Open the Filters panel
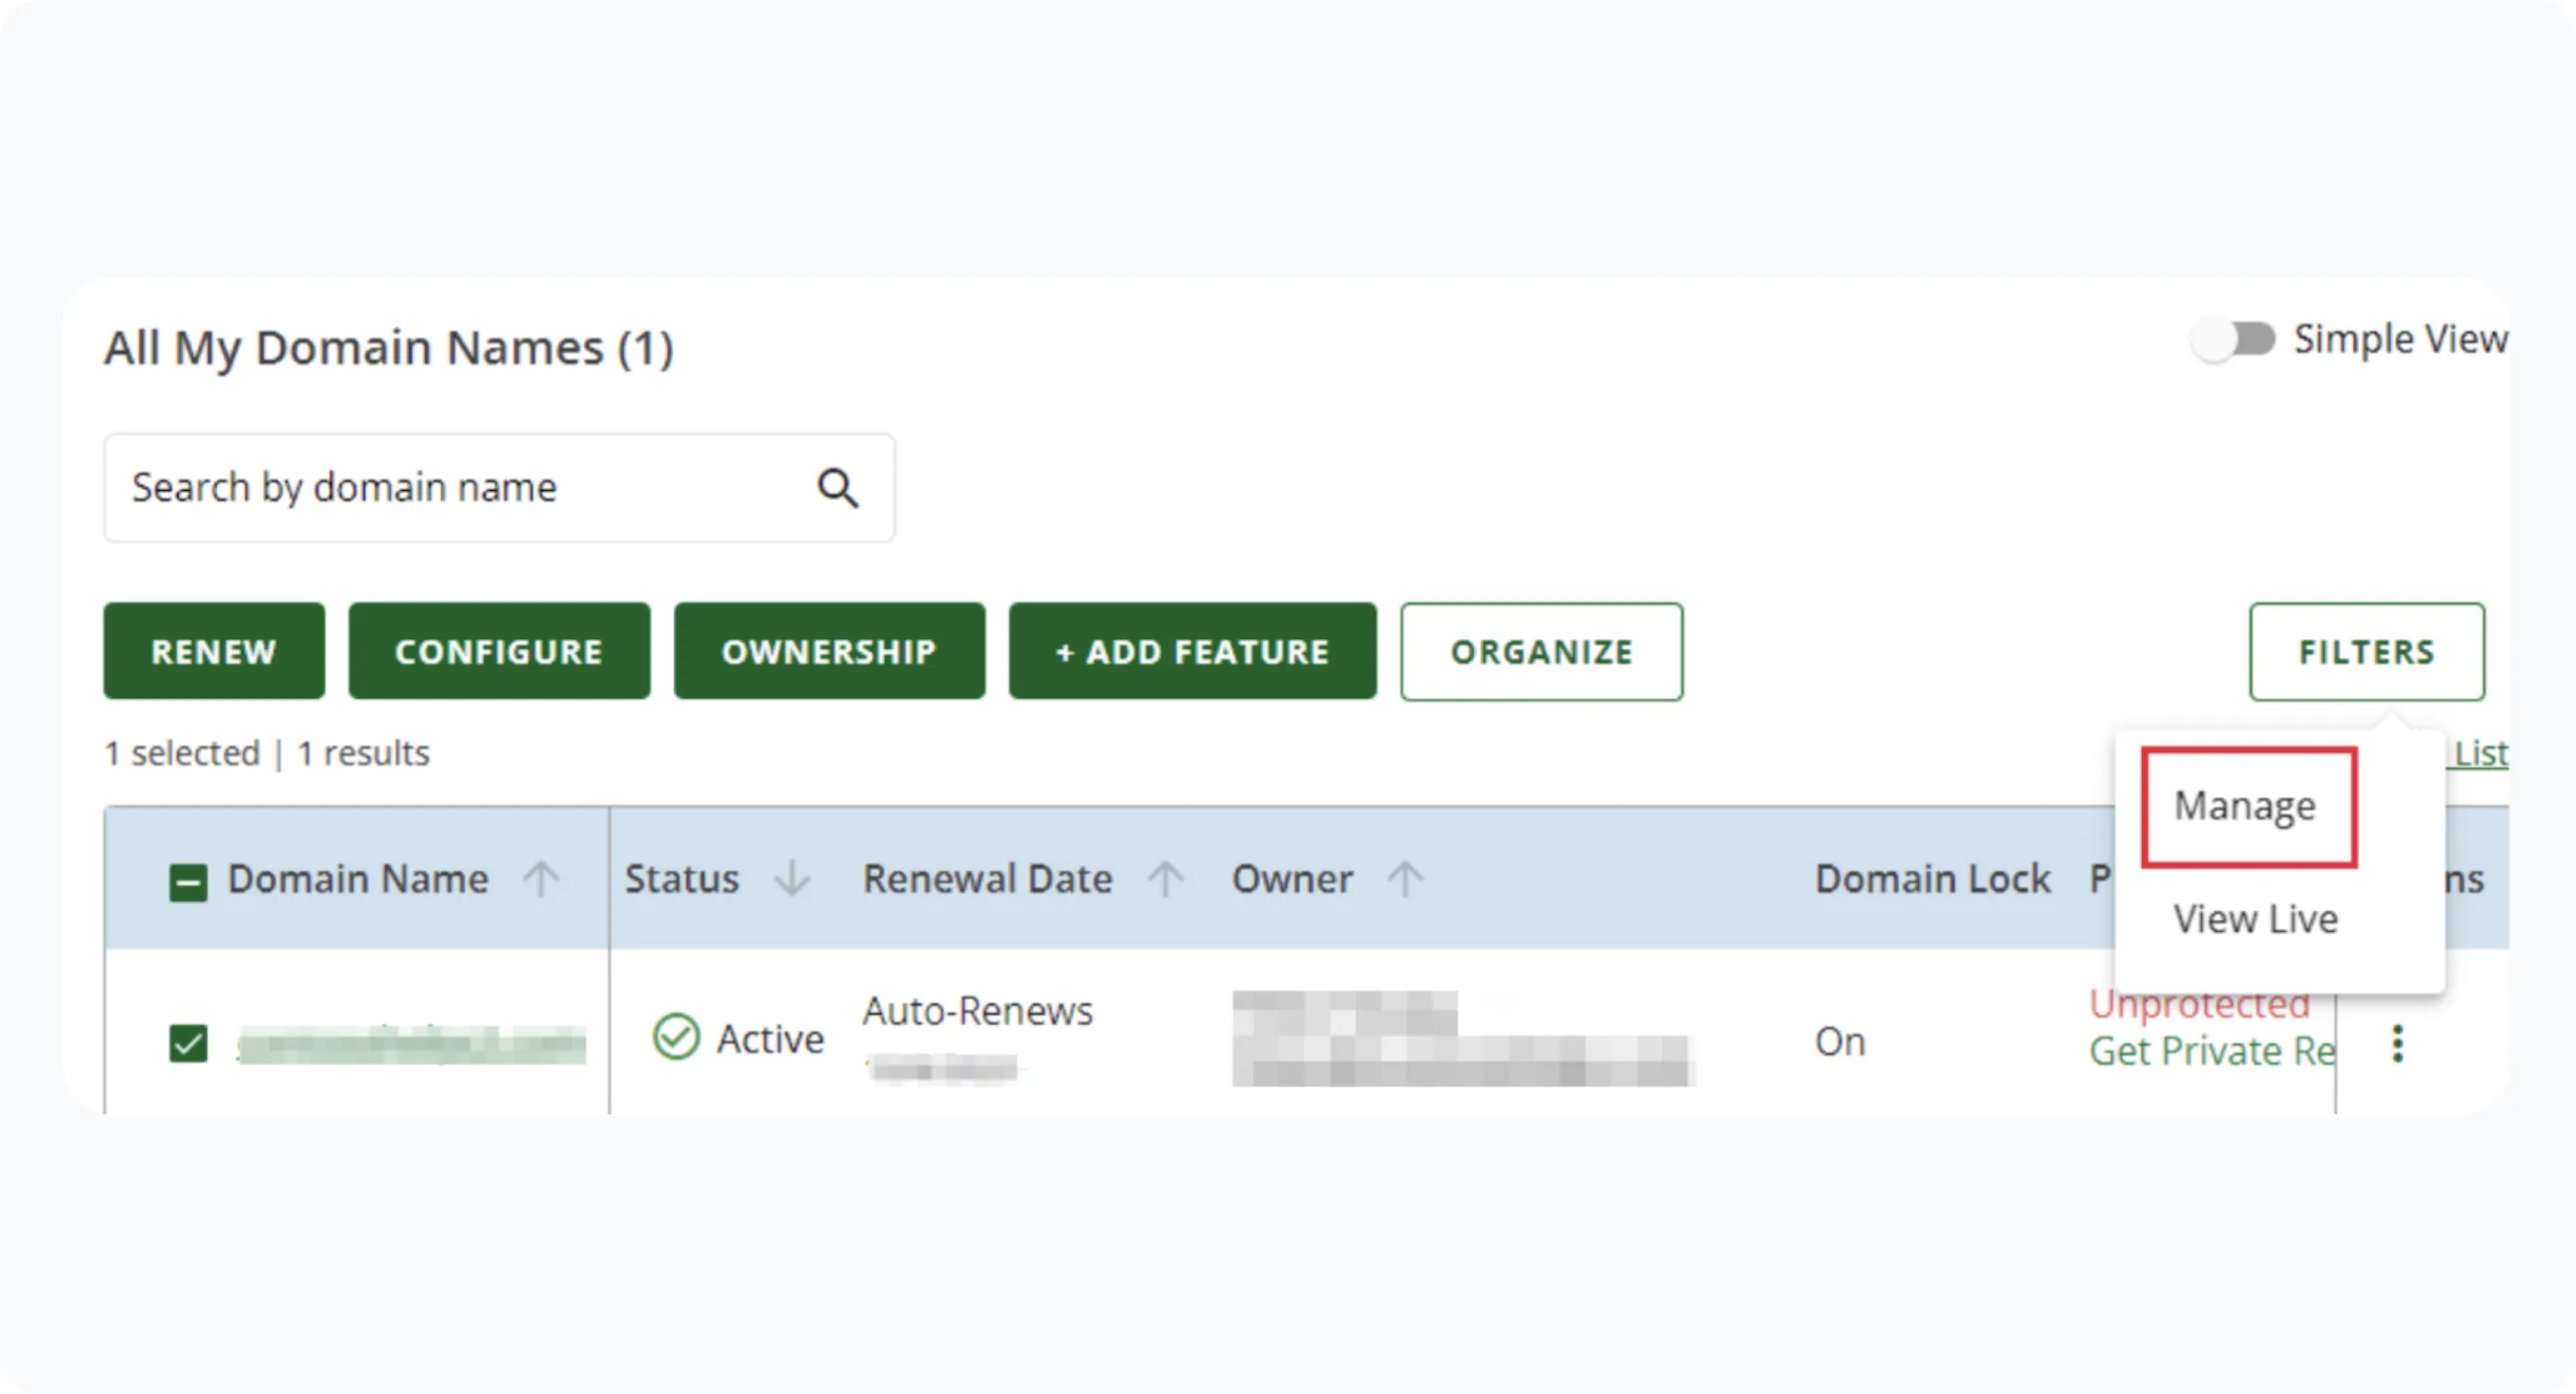The height and width of the screenshot is (1394, 2576). [2365, 652]
